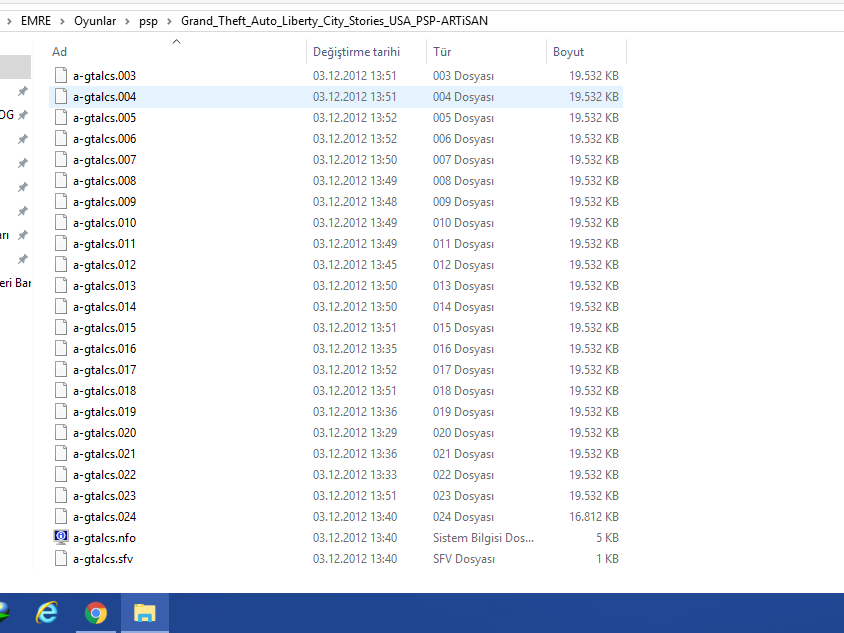Image resolution: width=844 pixels, height=633 pixels.
Task: Sort by the Tür column header
Action: [x=442, y=52]
